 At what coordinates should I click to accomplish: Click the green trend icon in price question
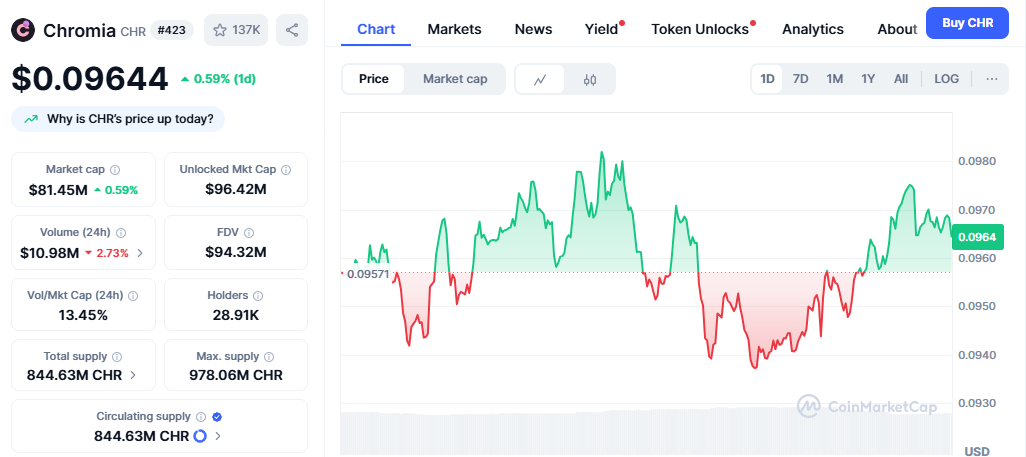31,119
